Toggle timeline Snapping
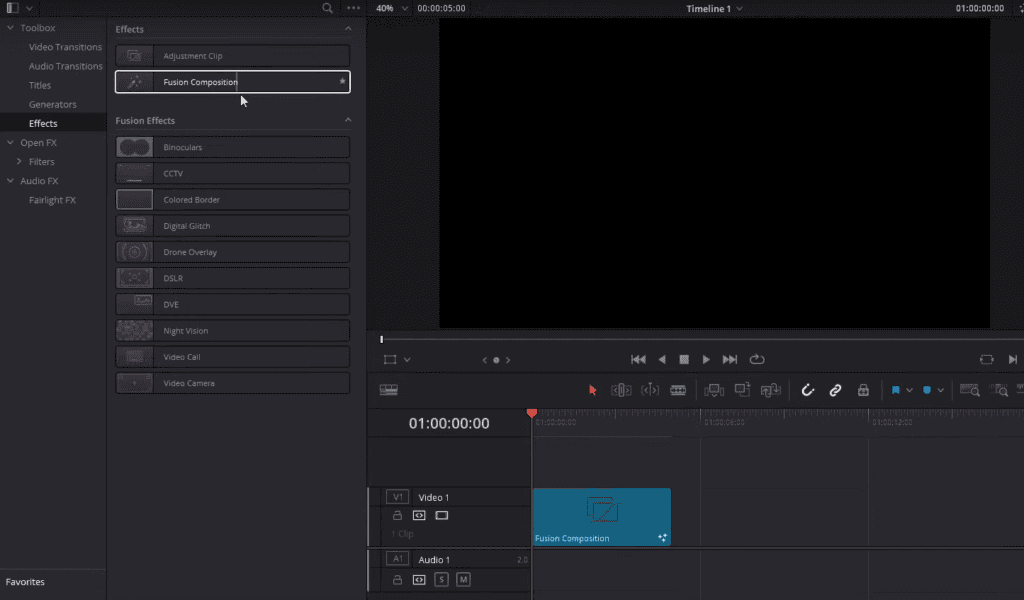 click(x=808, y=390)
